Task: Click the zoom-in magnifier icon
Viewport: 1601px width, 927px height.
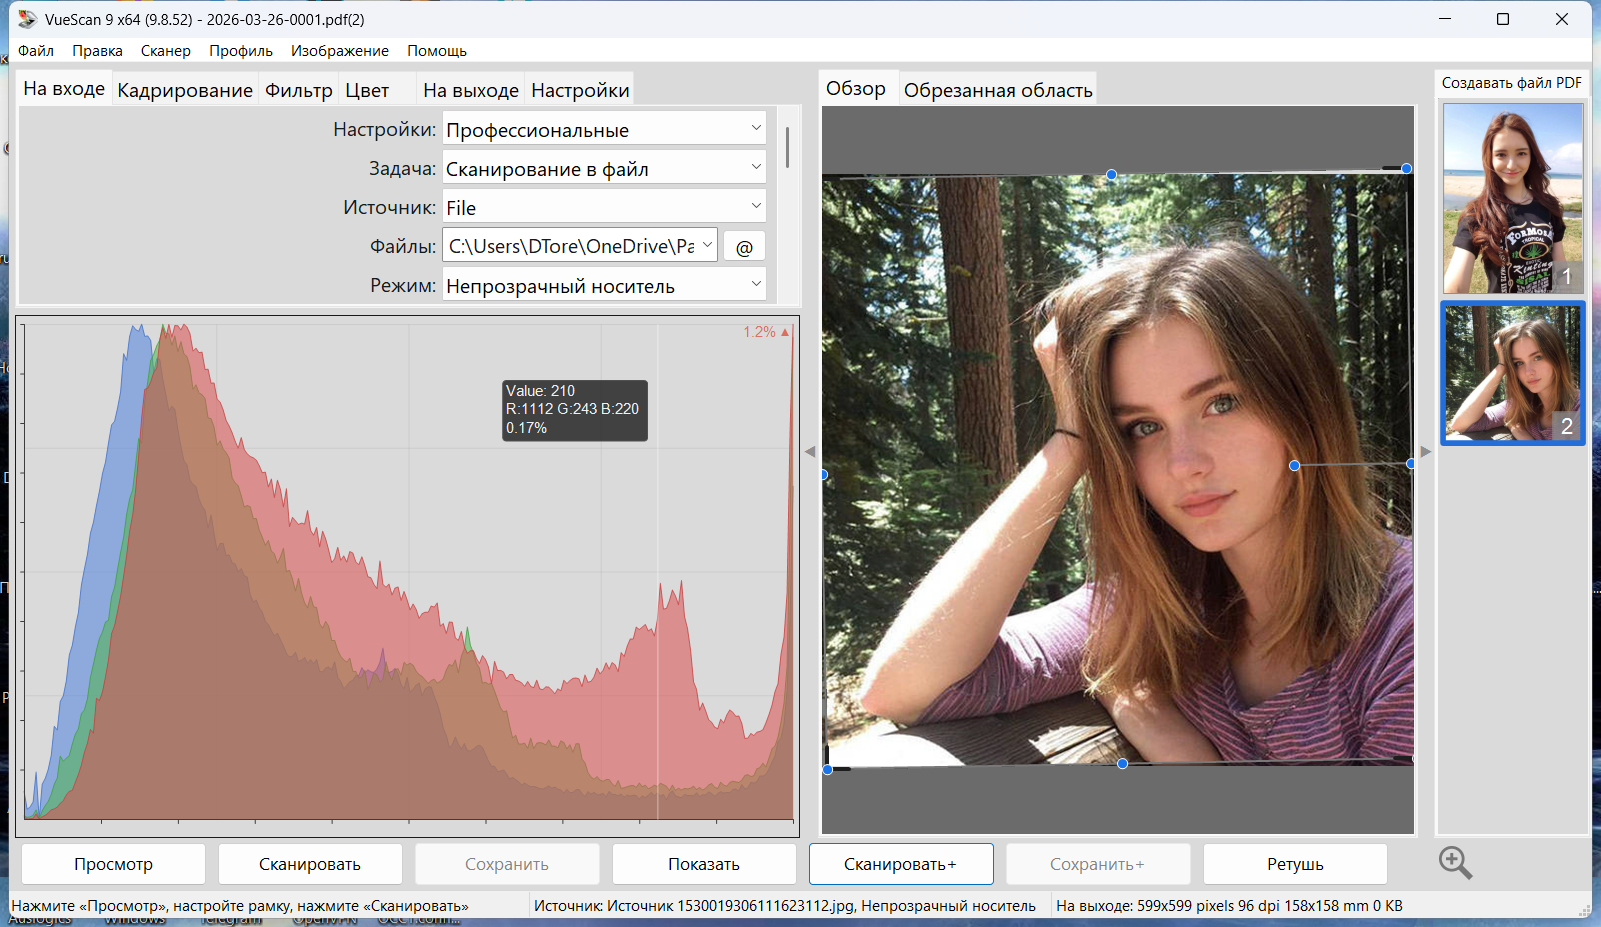Action: pos(1455,862)
